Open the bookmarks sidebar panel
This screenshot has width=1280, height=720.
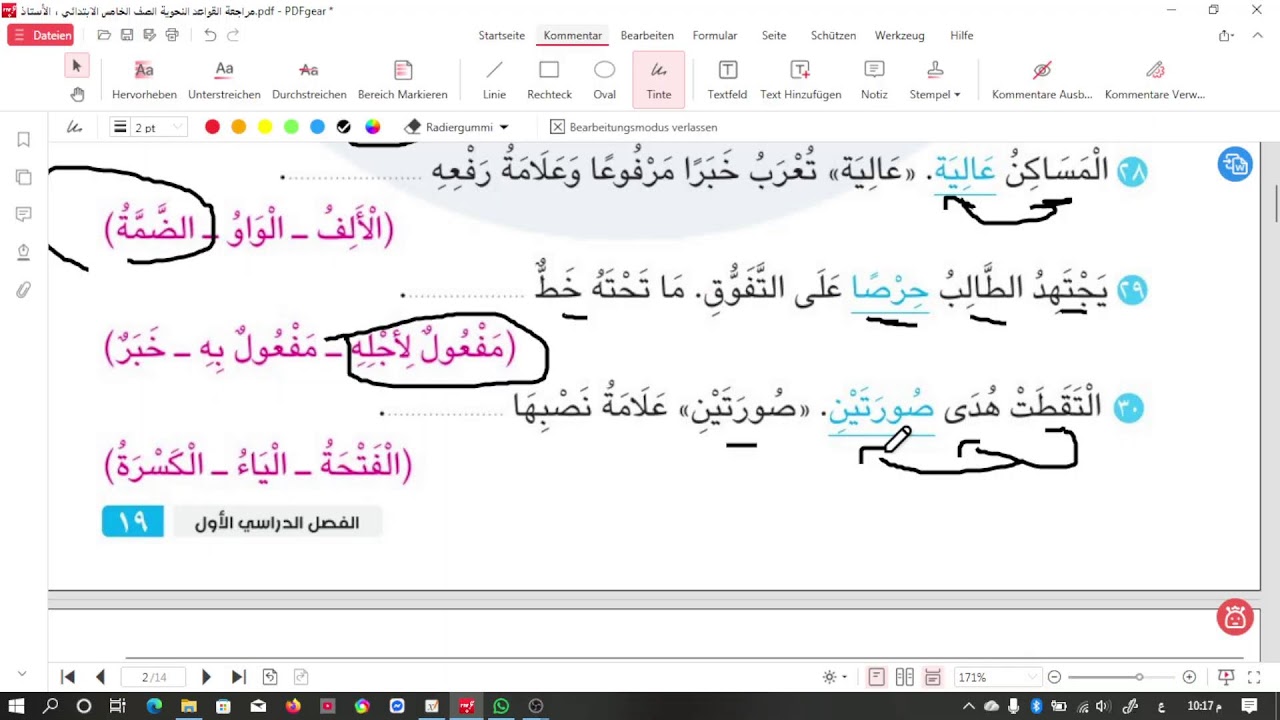pyautogui.click(x=23, y=140)
